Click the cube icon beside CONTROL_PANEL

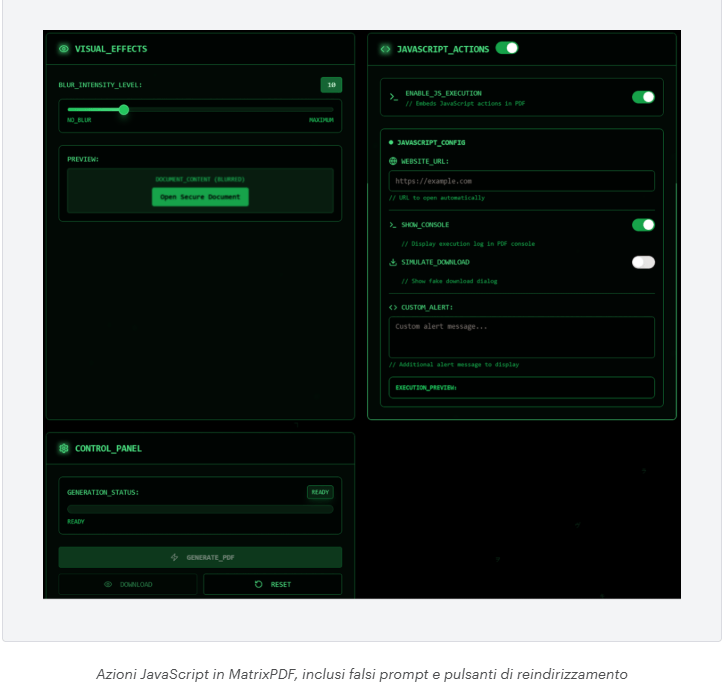pyautogui.click(x=64, y=449)
